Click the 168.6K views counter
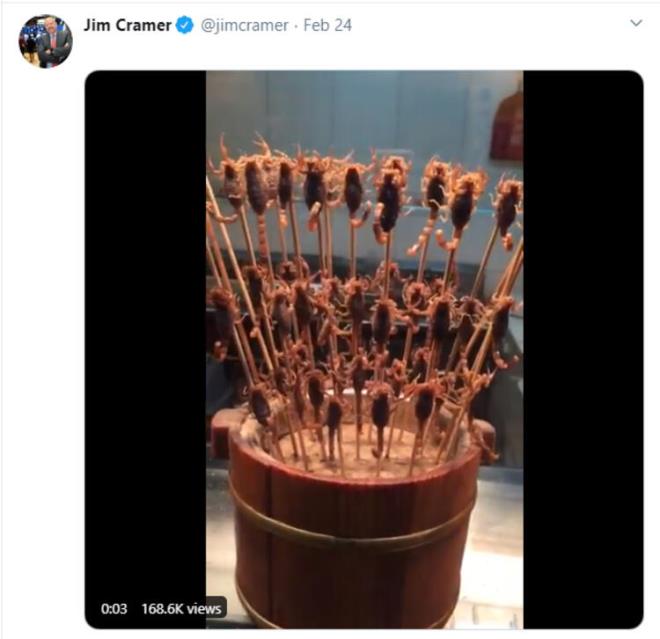Viewport: 660px width, 639px height. click(x=183, y=607)
